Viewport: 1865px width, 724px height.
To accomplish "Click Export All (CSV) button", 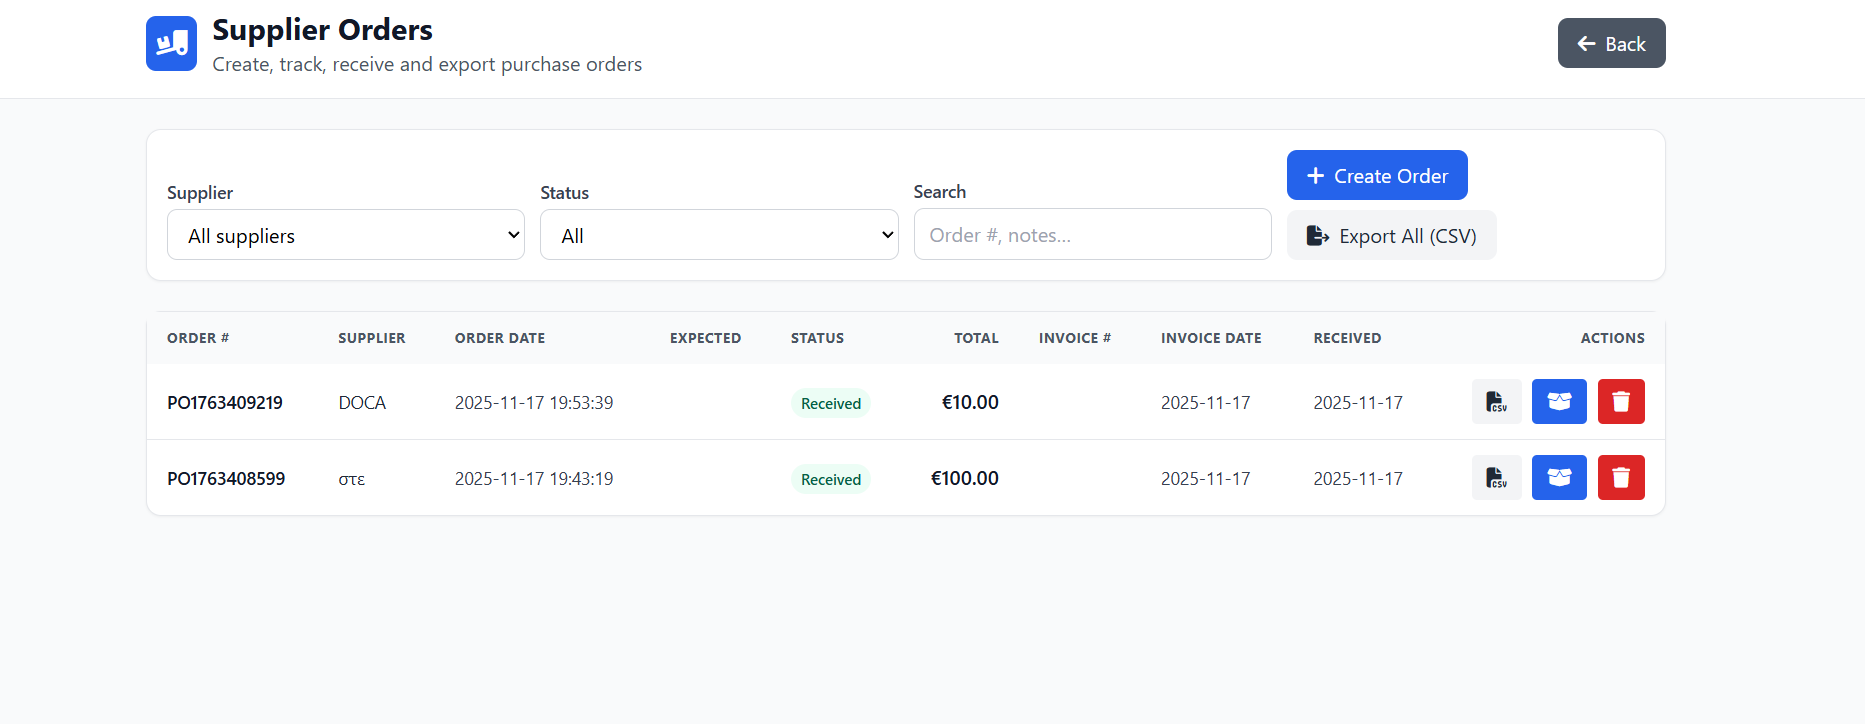I will [1391, 235].
